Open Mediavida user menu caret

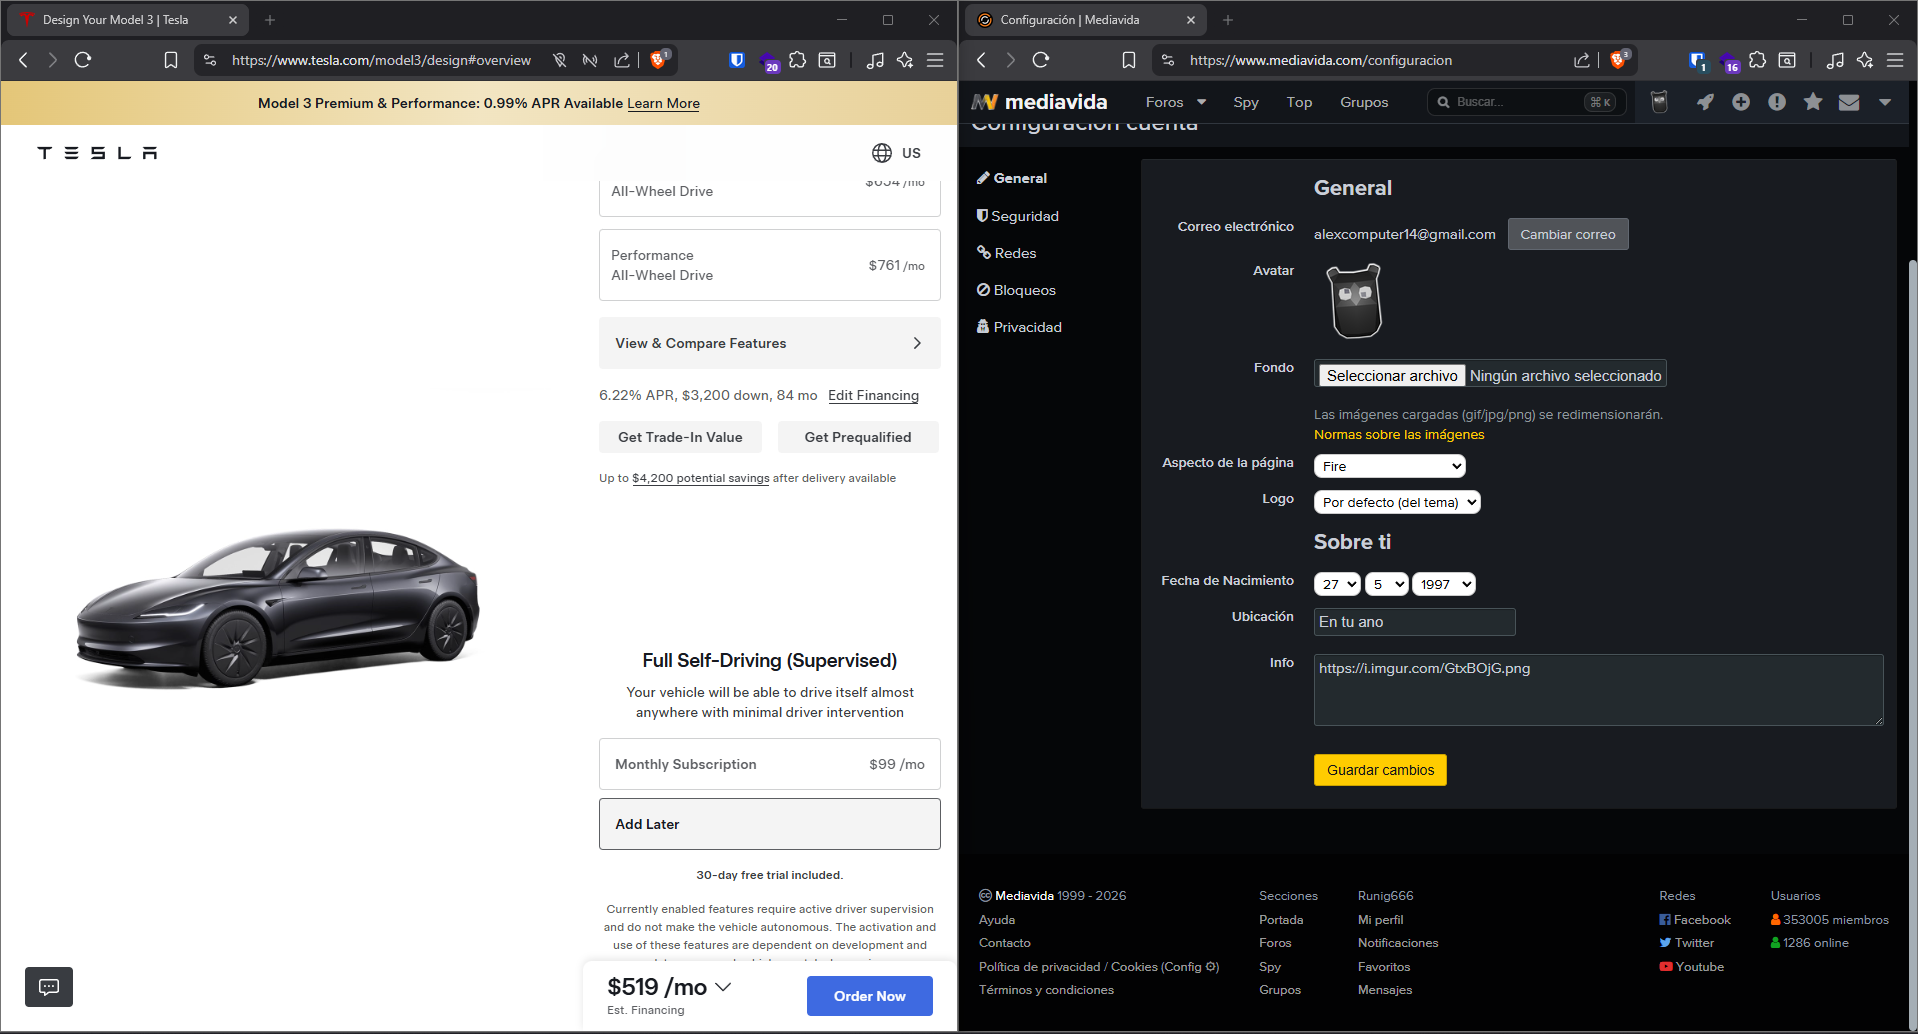[x=1885, y=102]
